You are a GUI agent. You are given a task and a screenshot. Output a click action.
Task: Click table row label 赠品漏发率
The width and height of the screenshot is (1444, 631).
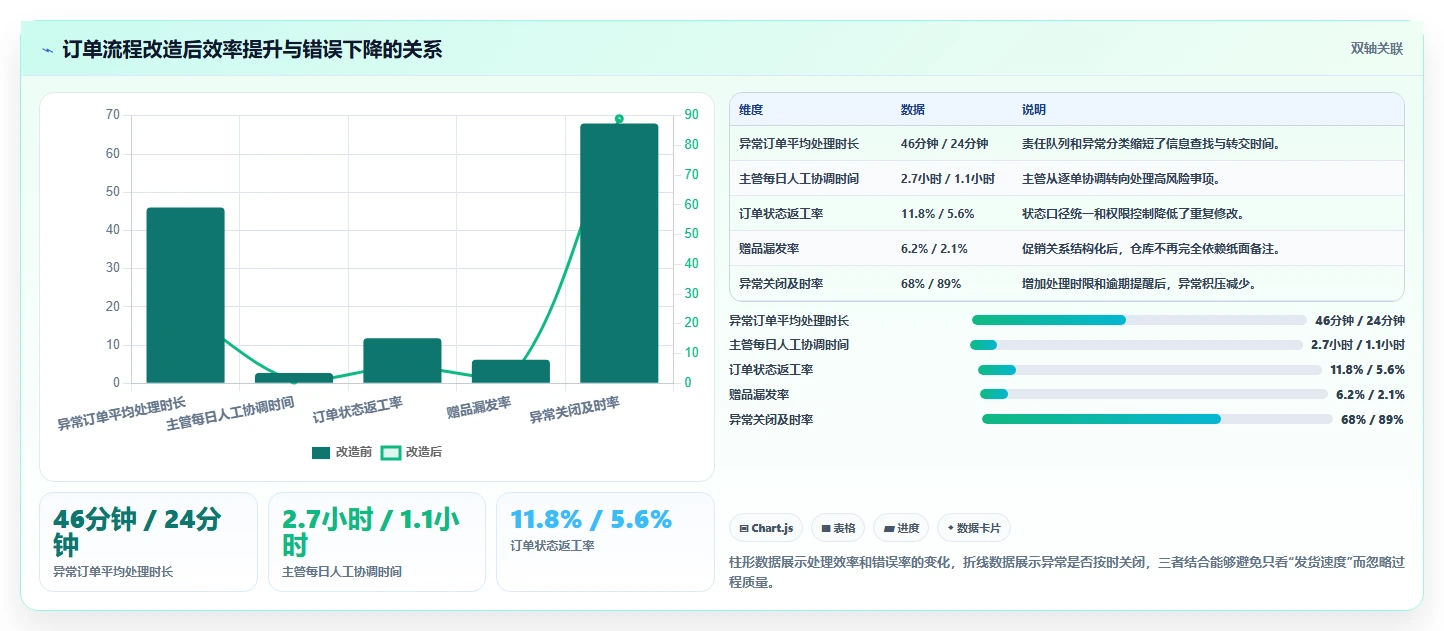[x=769, y=249]
